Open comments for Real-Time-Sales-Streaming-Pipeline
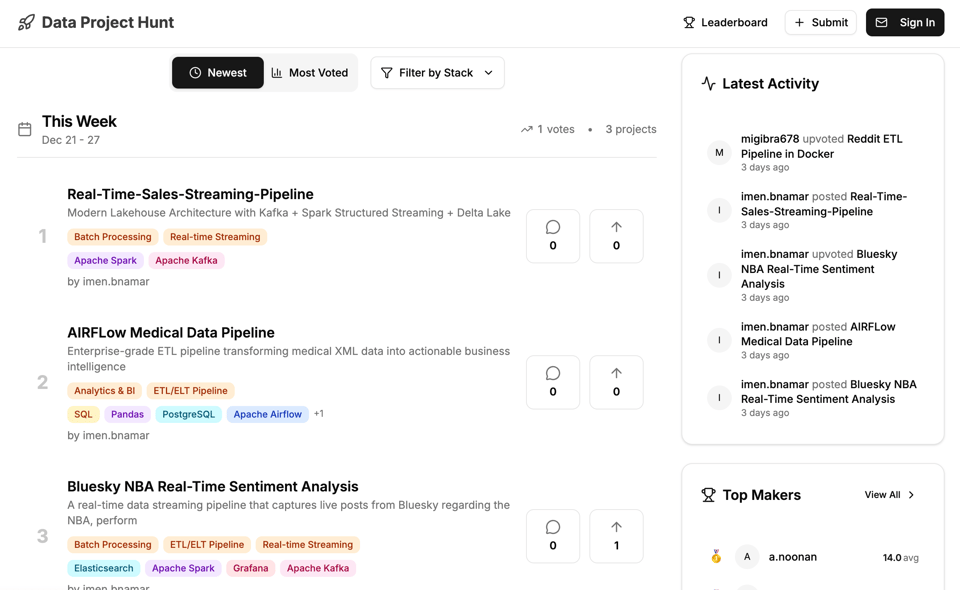This screenshot has width=960, height=590. 553,236
